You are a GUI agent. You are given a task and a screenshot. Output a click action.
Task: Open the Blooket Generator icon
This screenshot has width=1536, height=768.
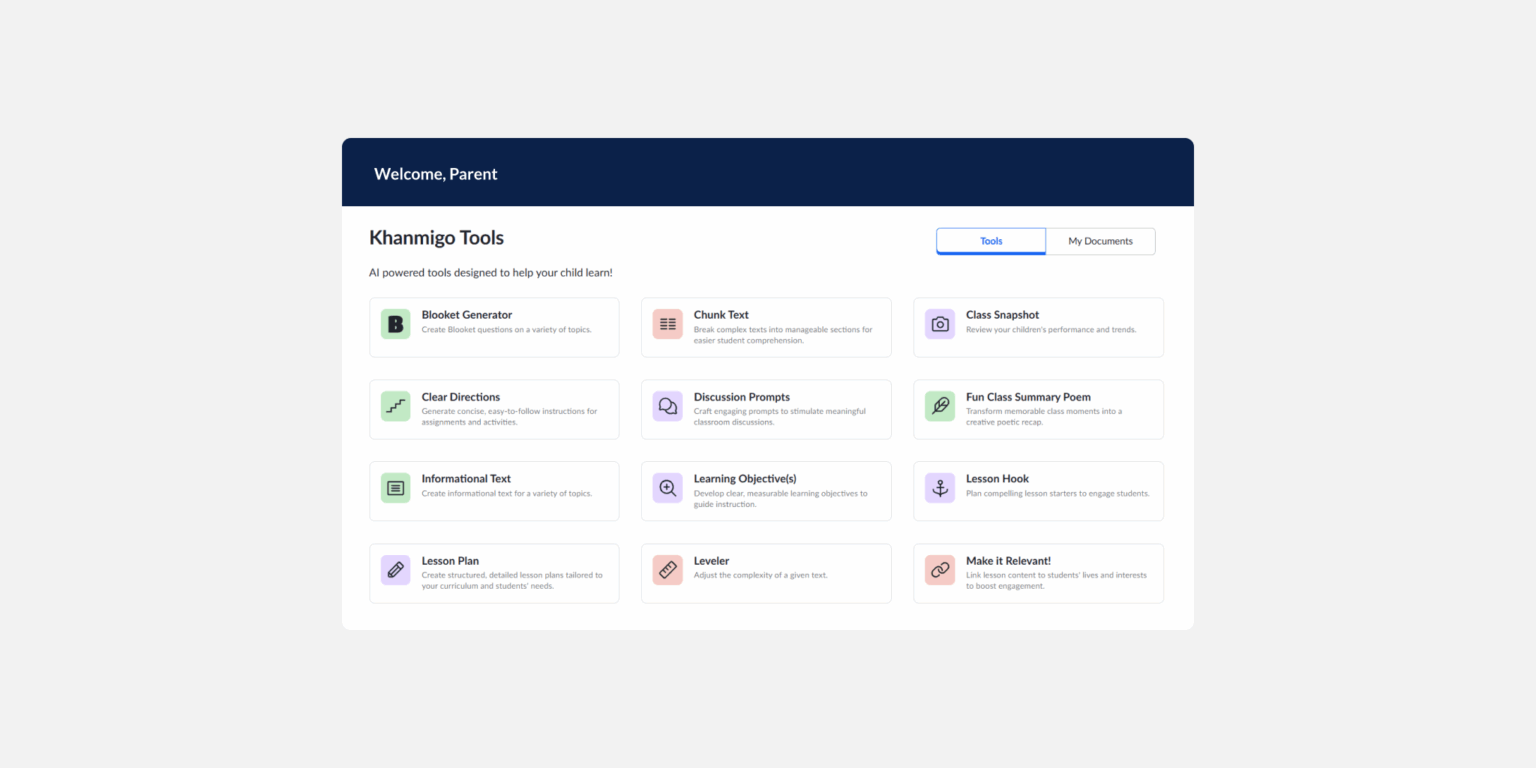(395, 324)
